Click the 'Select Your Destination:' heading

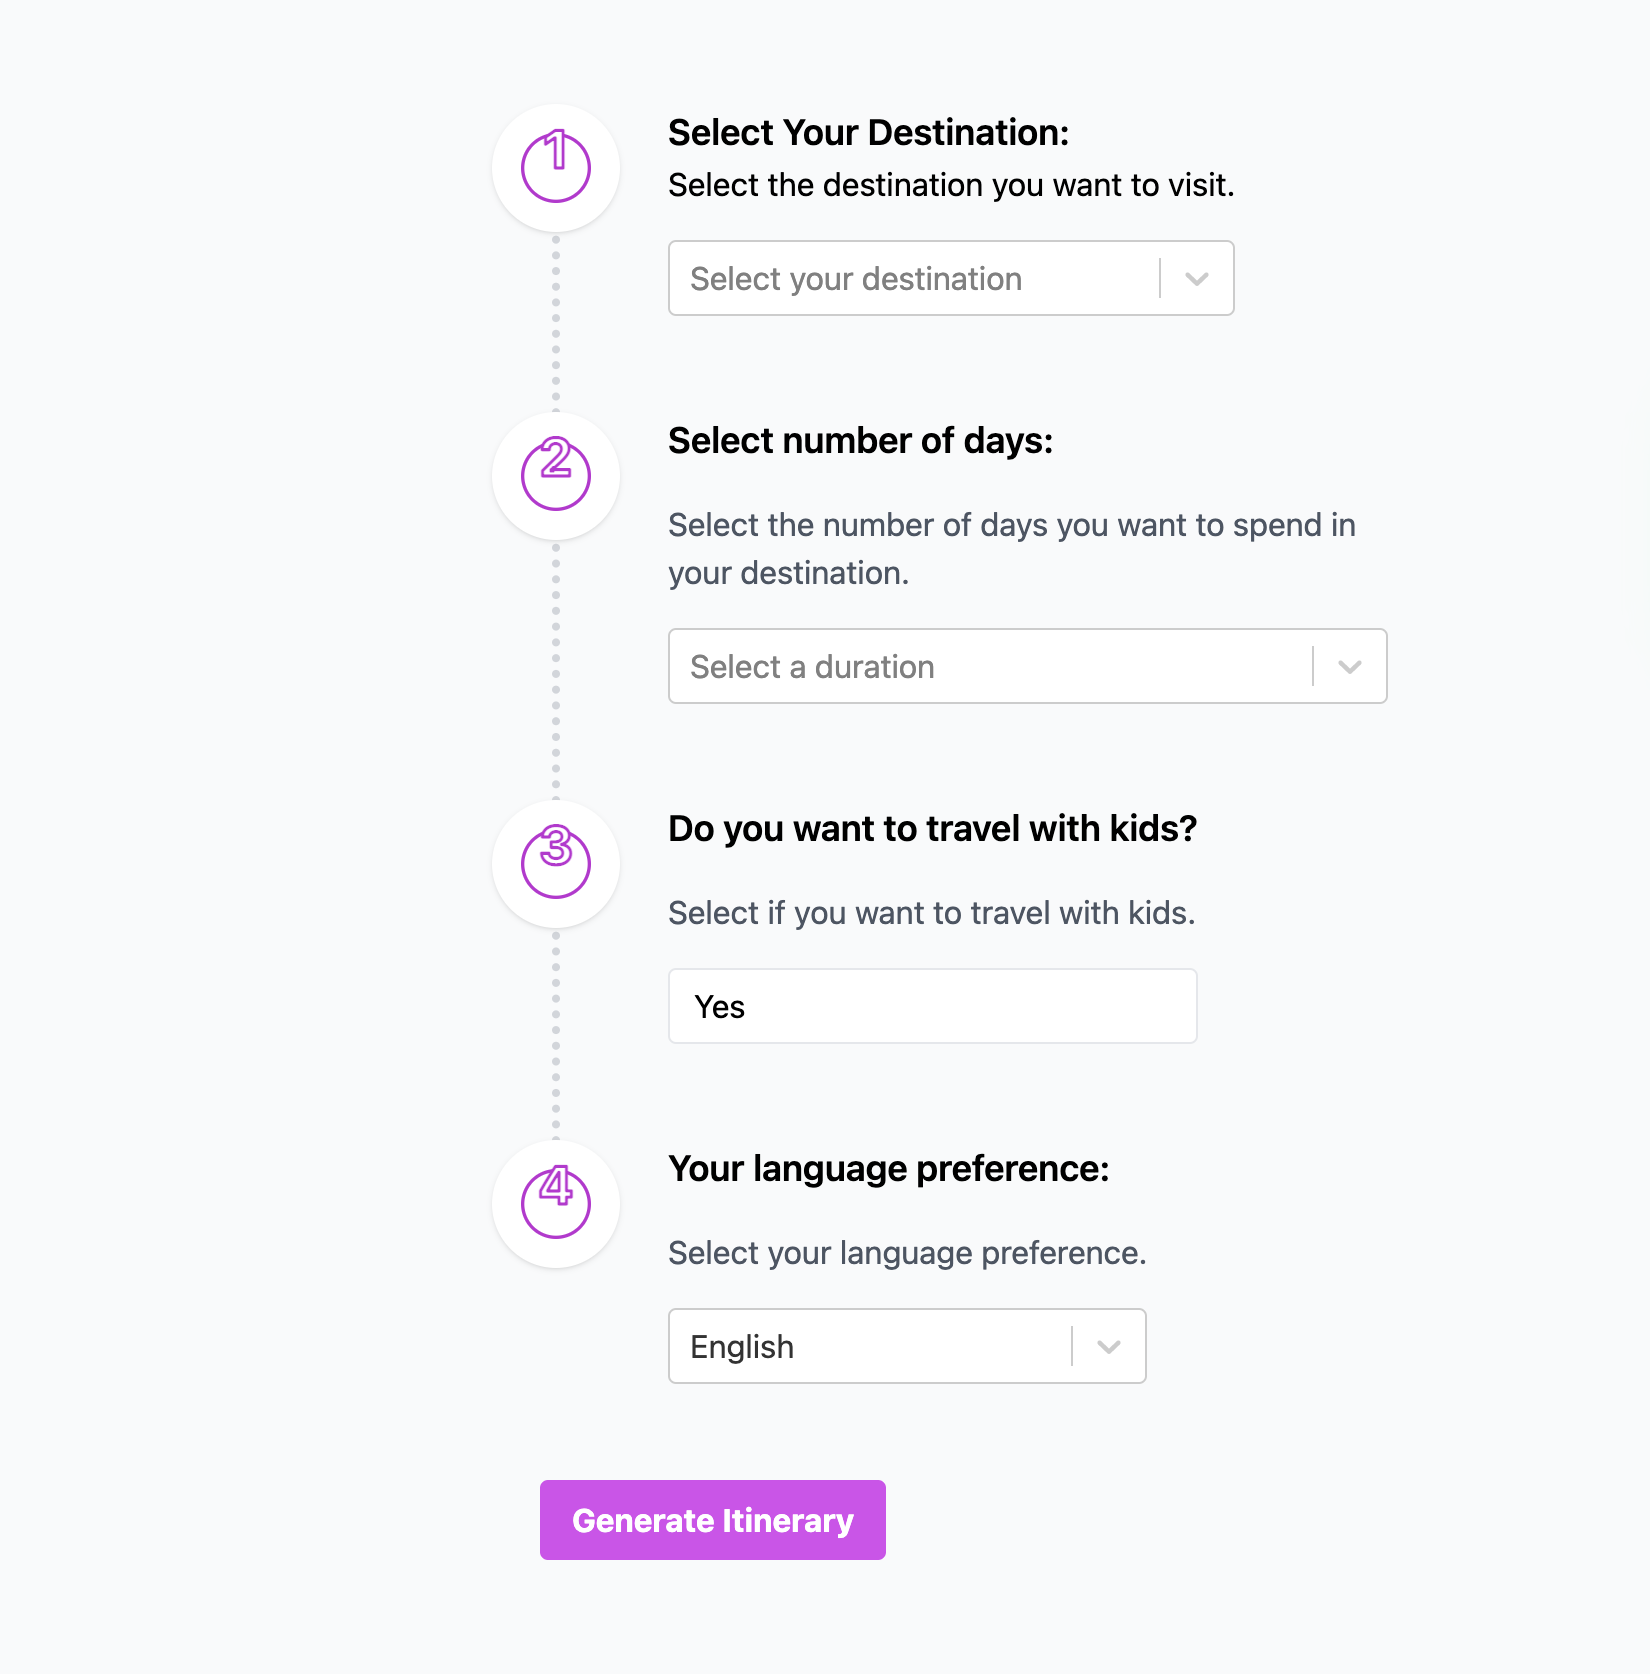tap(869, 132)
